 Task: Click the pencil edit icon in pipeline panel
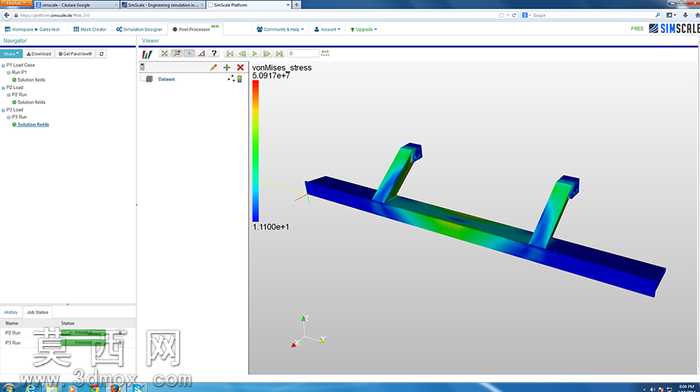213,67
